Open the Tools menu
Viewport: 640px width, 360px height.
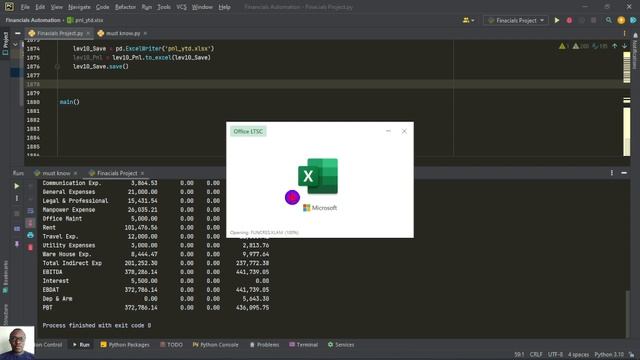click(164, 7)
